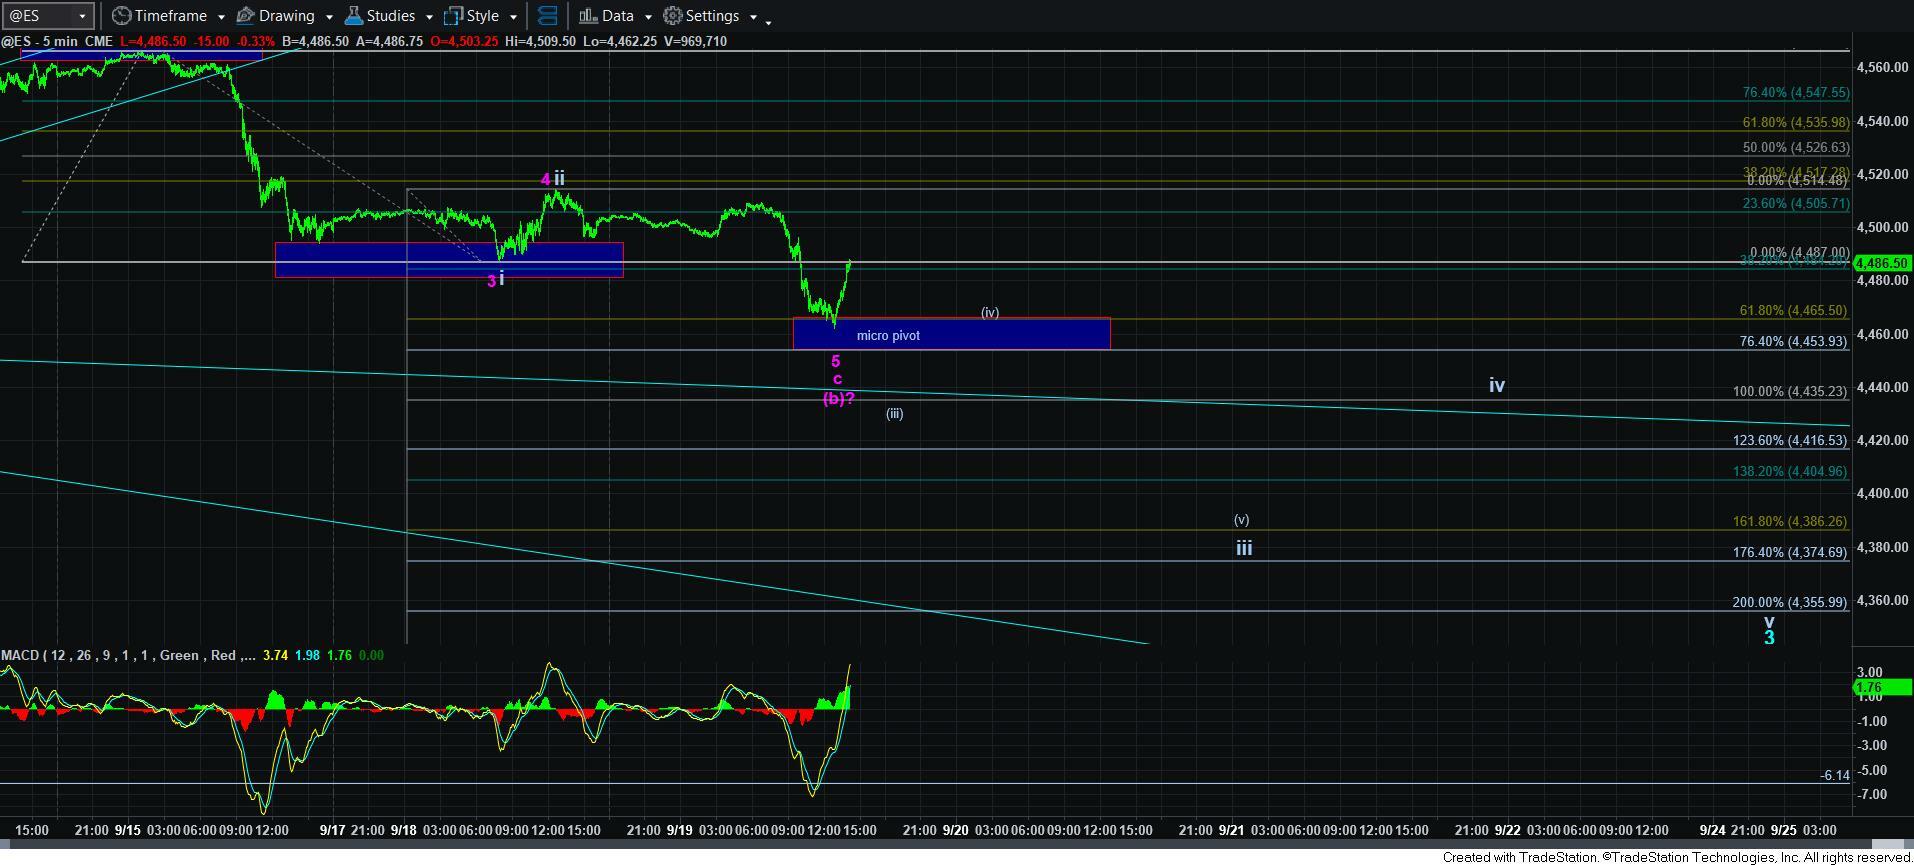This screenshot has height=865, width=1914.
Task: Open the Data toolbar menu
Action: 606,16
